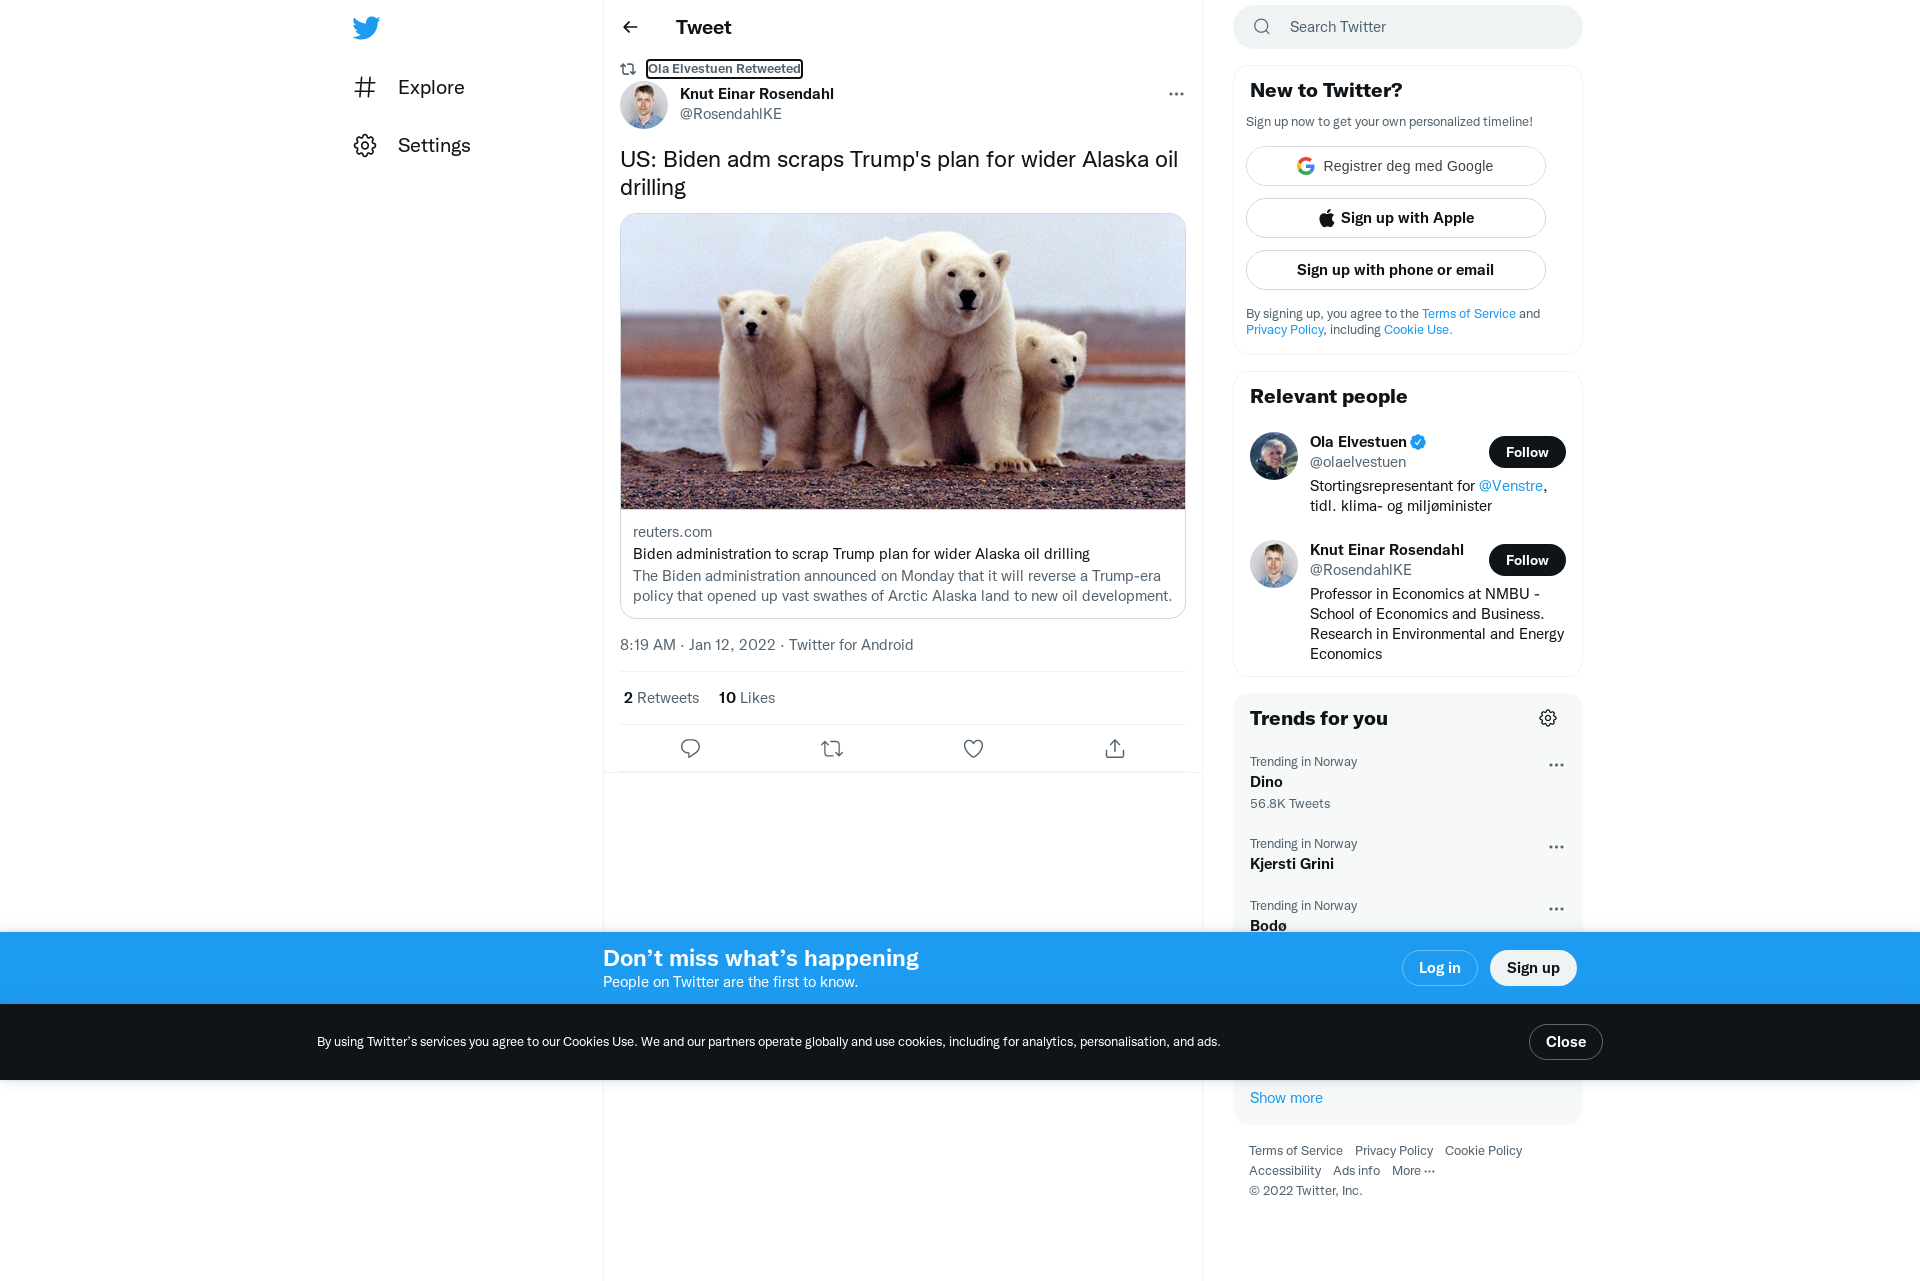The width and height of the screenshot is (1920, 1281).
Task: Click the retweet icon under the tweet
Action: pyautogui.click(x=832, y=748)
